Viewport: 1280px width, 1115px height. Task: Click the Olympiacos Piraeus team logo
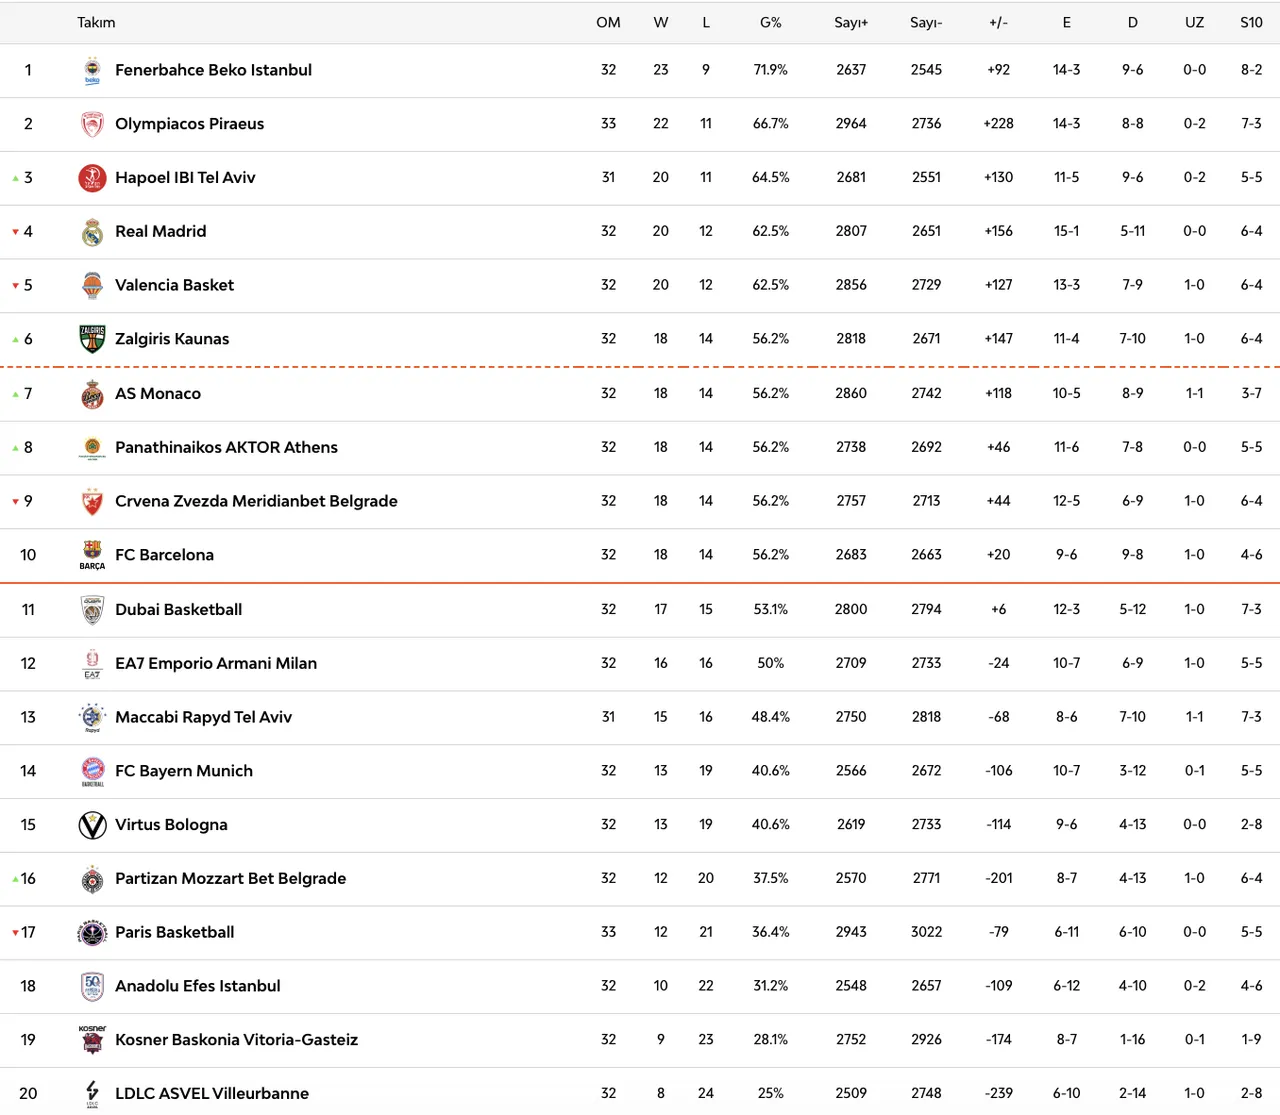(92, 124)
